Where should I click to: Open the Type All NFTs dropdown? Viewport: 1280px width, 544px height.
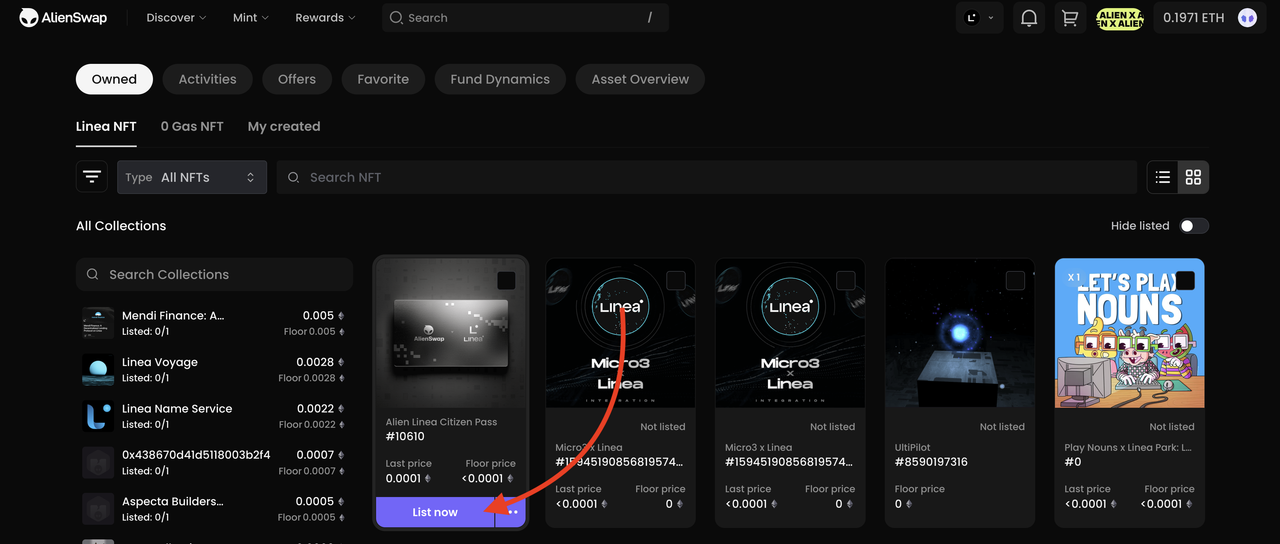(x=192, y=177)
